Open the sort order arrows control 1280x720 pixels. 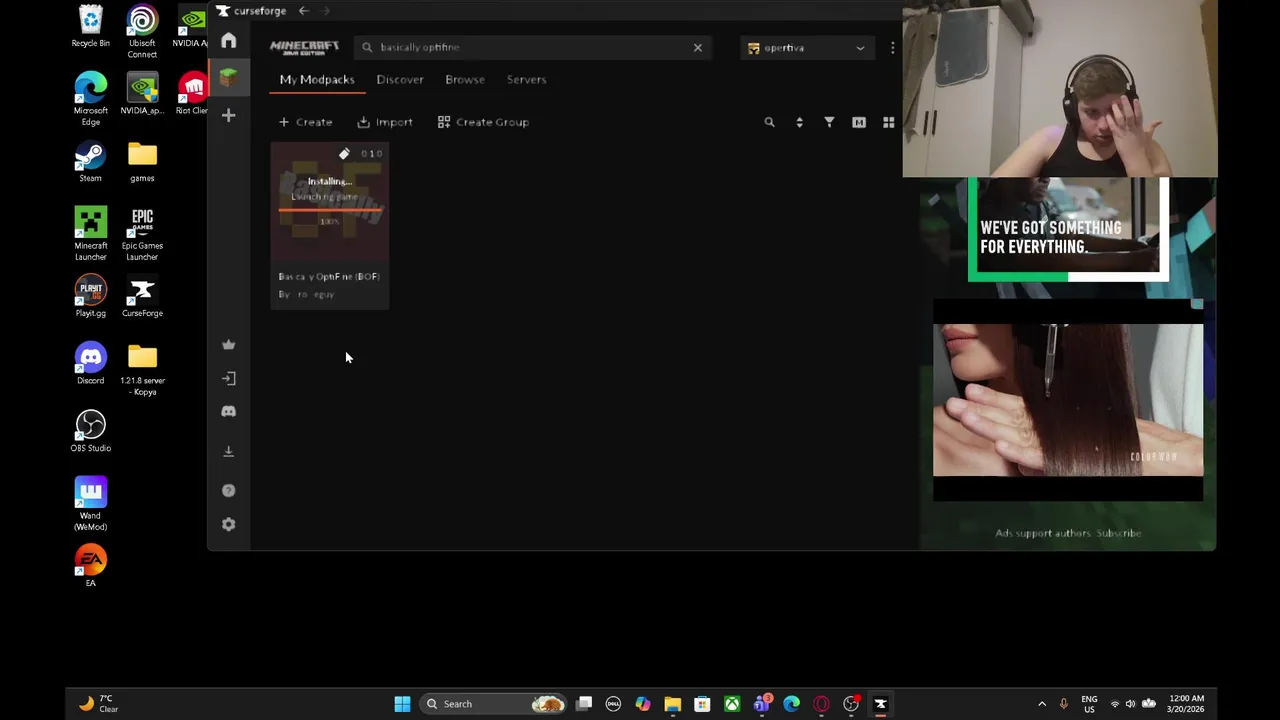(799, 122)
